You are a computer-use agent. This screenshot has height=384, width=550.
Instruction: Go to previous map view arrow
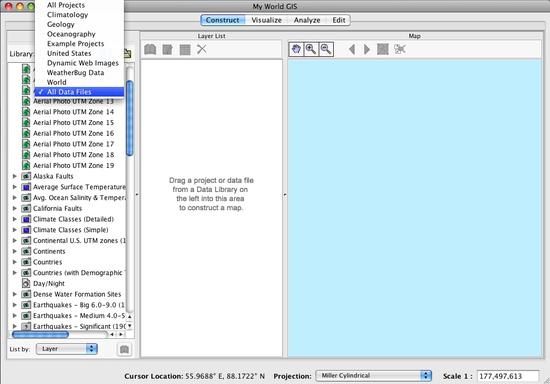coord(352,49)
